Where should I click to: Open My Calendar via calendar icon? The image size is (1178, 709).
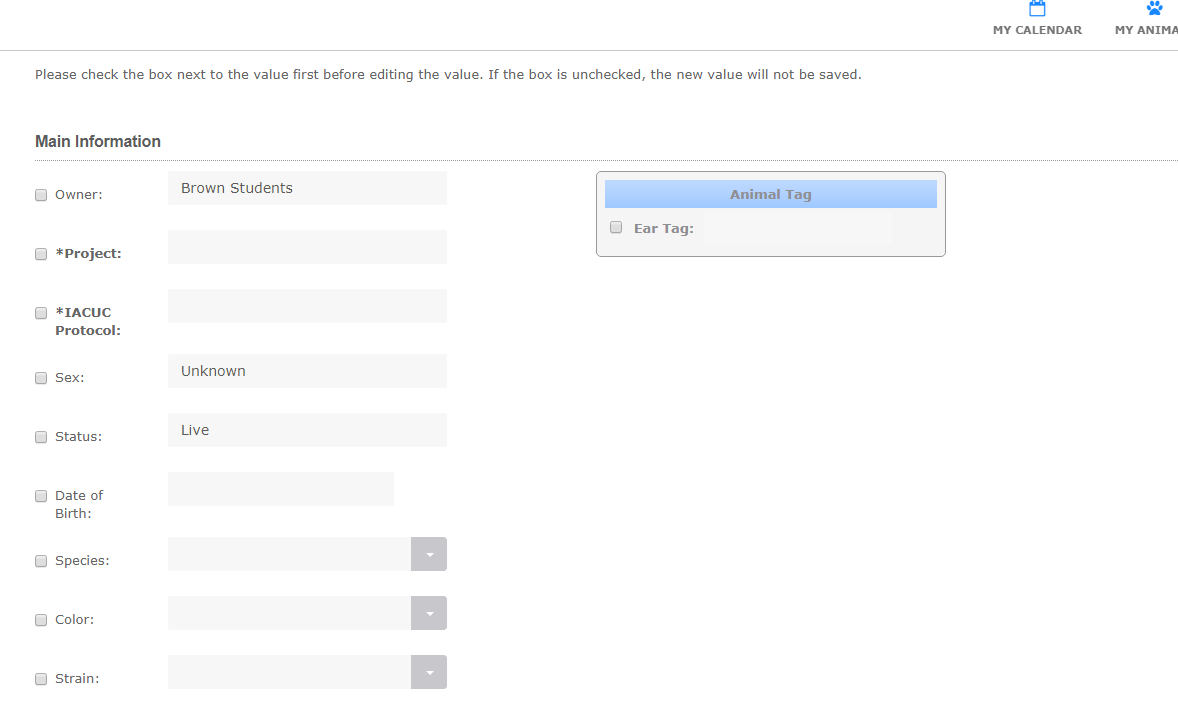[1037, 8]
